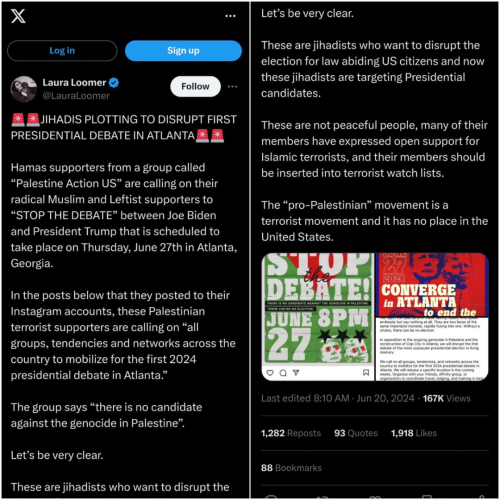Follow Laura Loomer
This screenshot has height=500, width=500.
pyautogui.click(x=195, y=86)
